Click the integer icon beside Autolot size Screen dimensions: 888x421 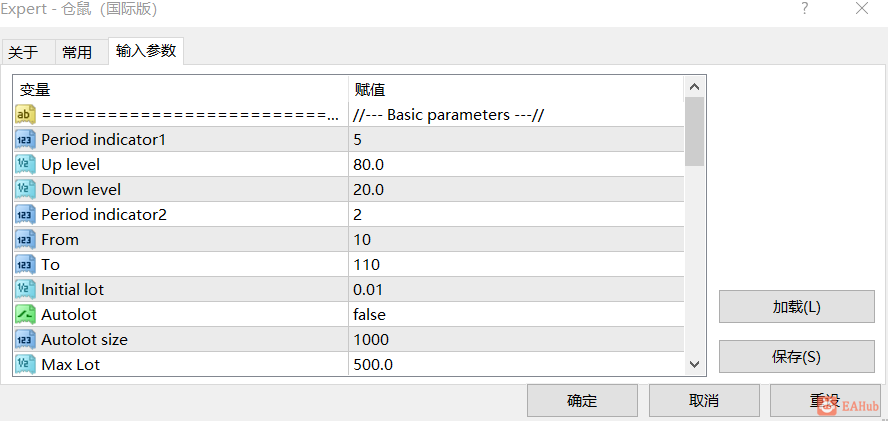click(x=26, y=340)
